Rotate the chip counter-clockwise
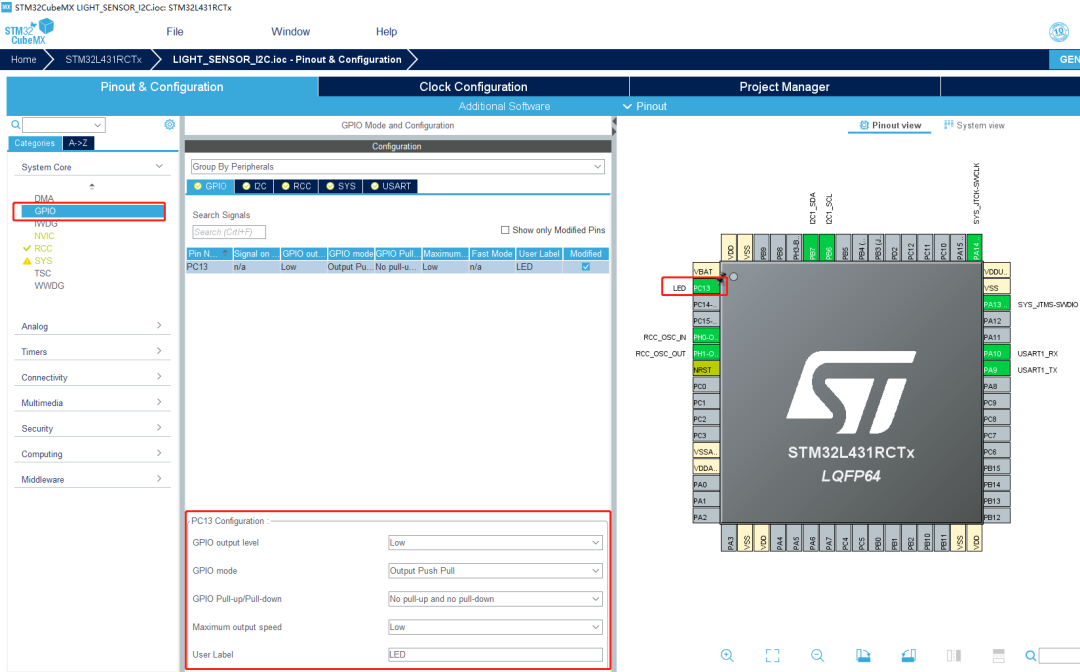Screen dimensions: 1080x672 908,655
